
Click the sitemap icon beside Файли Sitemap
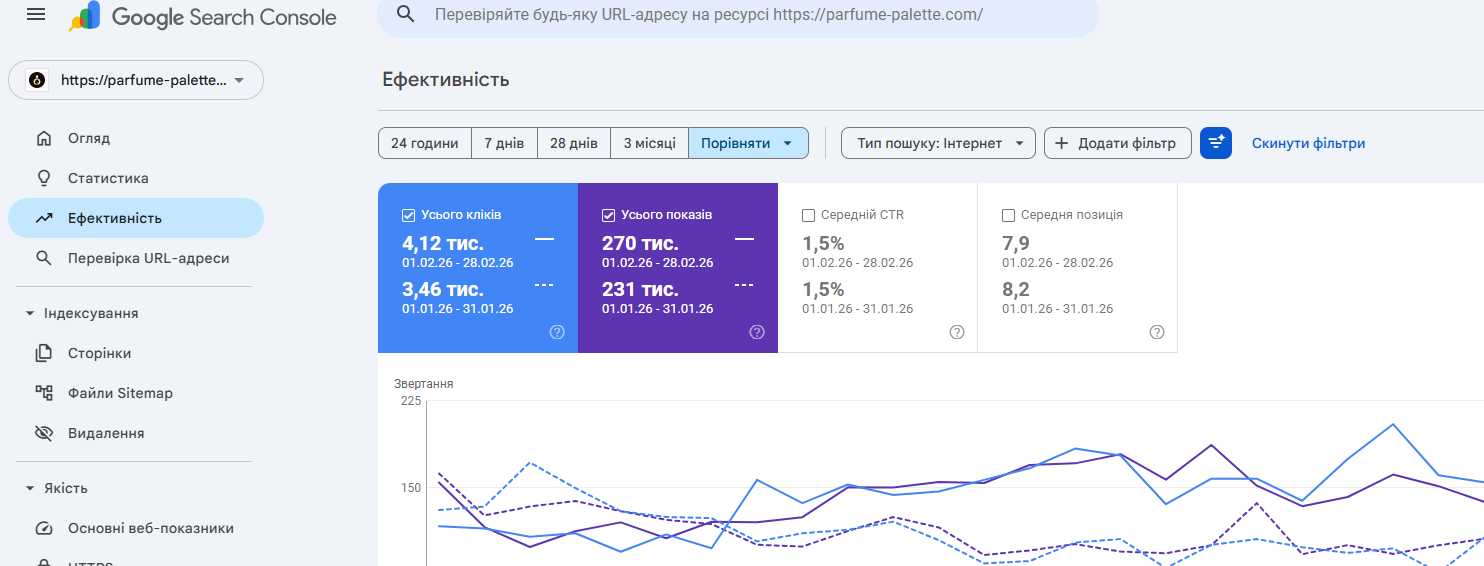coord(43,393)
